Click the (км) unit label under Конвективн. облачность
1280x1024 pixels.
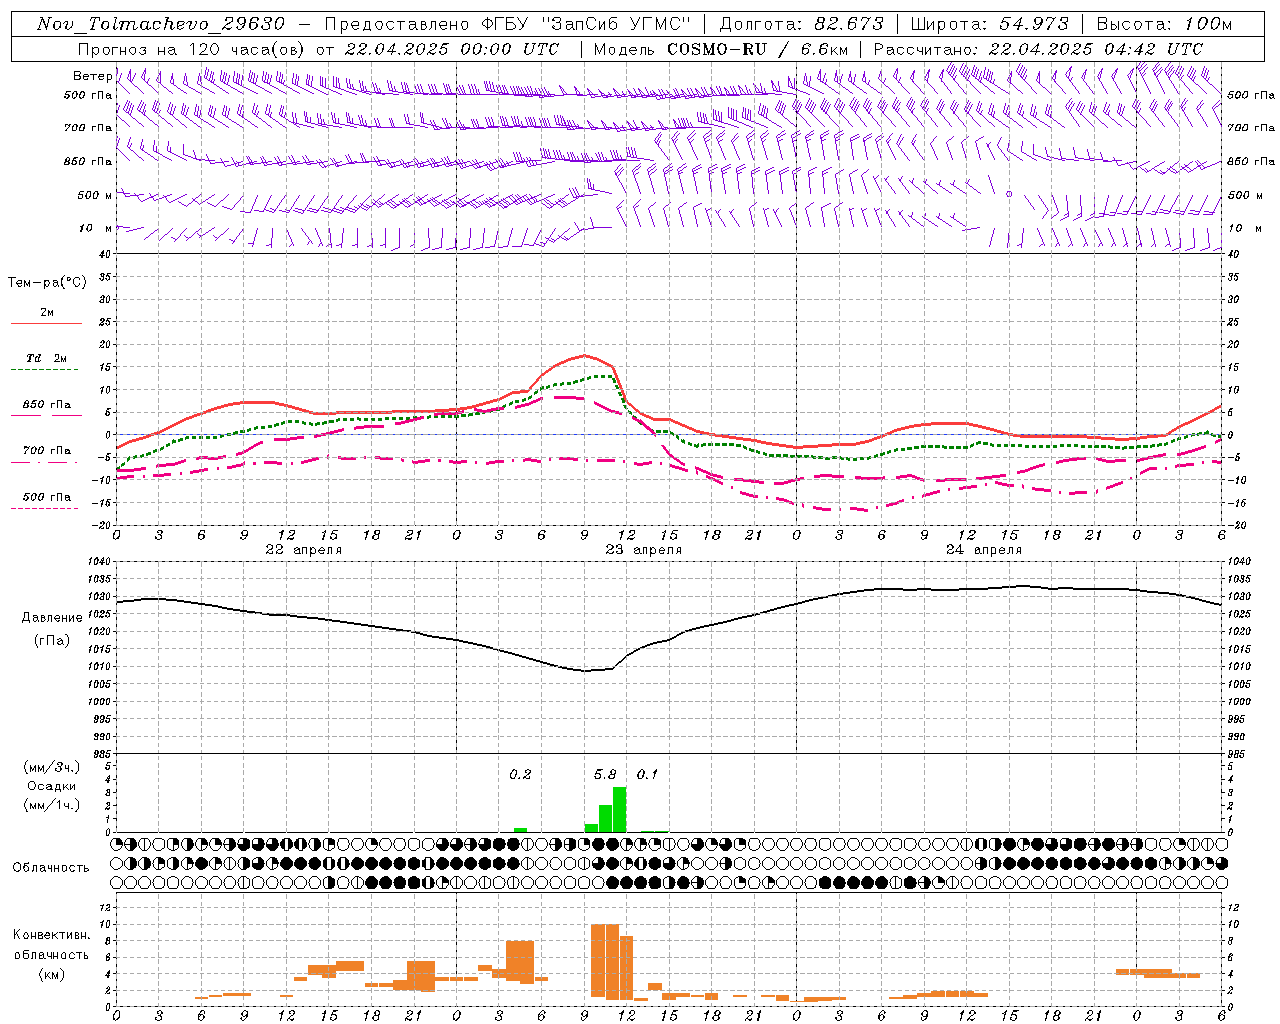[x=51, y=974]
